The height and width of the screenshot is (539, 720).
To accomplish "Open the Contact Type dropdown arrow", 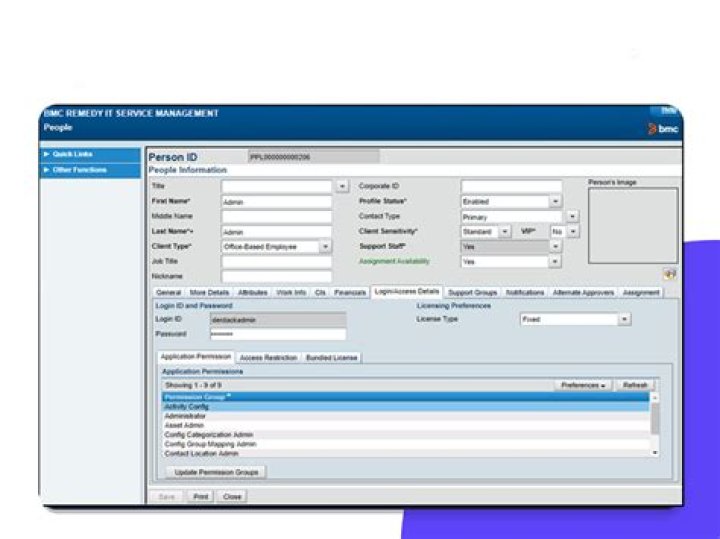I will tap(572, 217).
